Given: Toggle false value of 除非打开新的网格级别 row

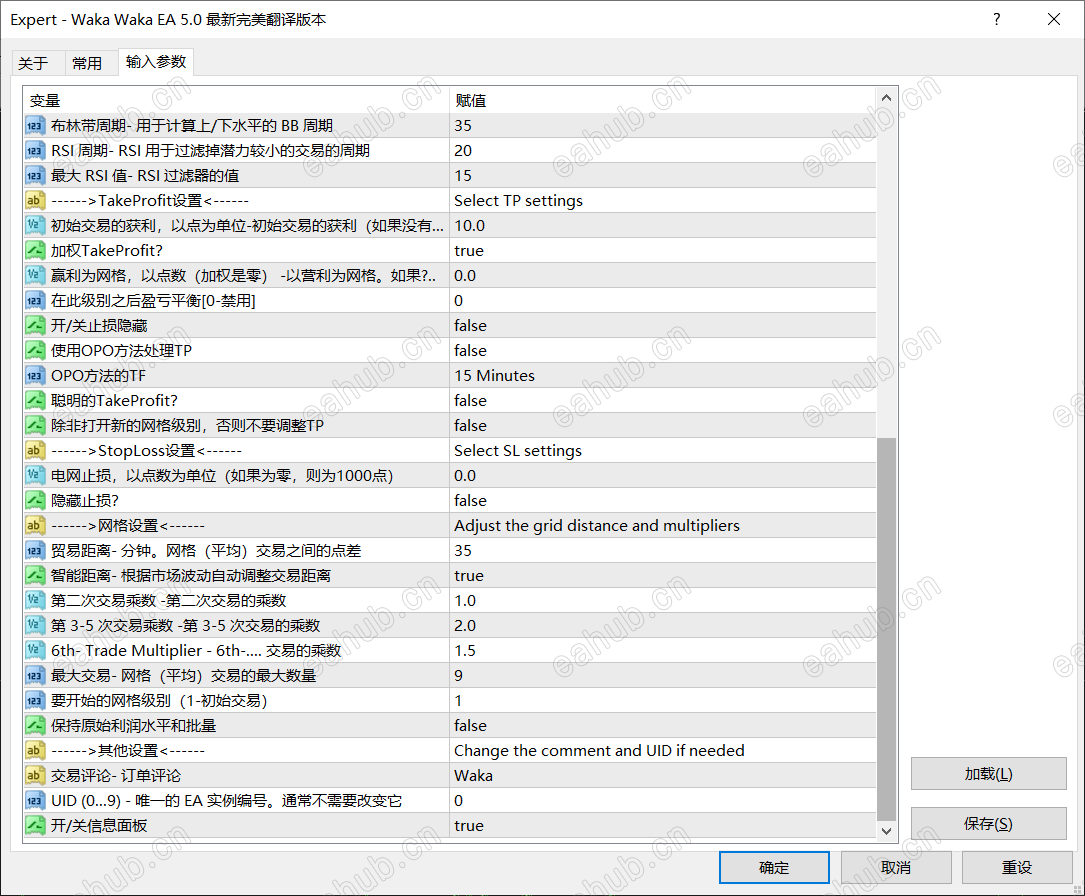Looking at the screenshot, I should tap(663, 426).
